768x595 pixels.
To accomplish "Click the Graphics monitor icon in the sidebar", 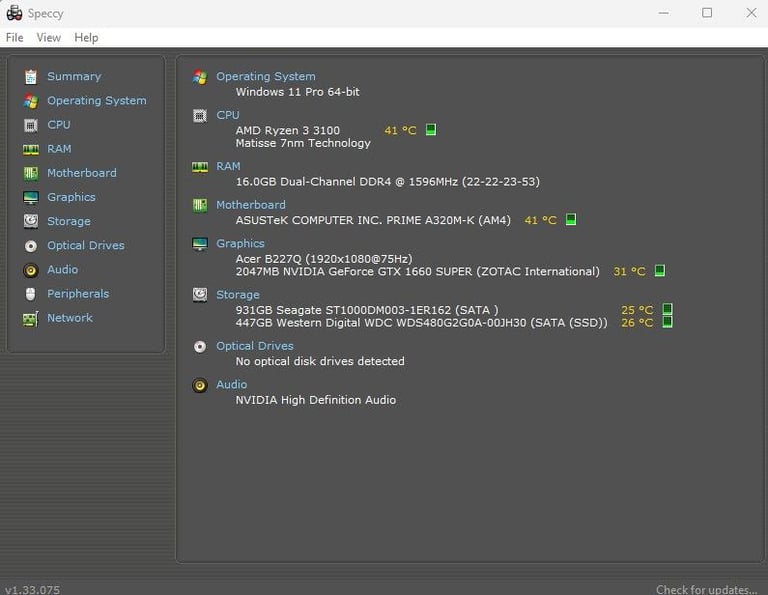I will pos(31,197).
